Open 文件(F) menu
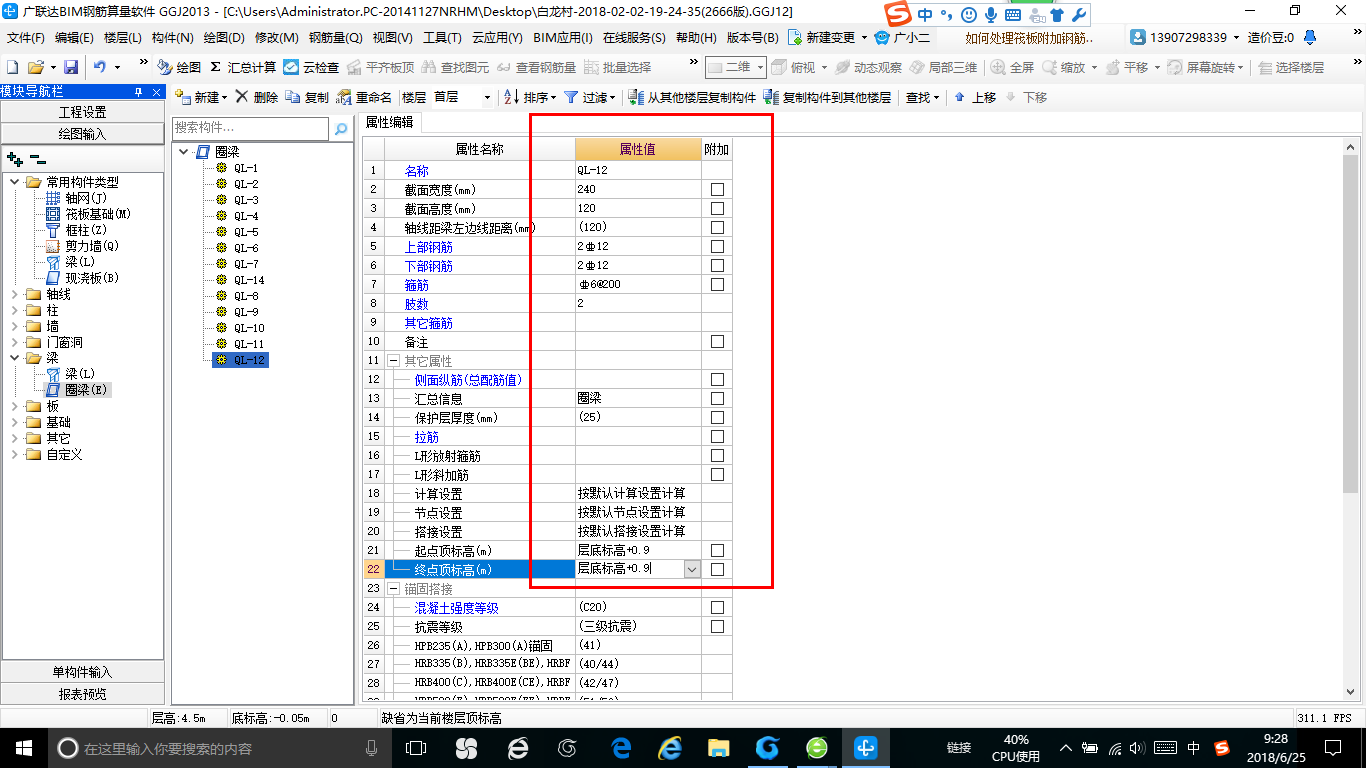The width and height of the screenshot is (1366, 768). click(x=26, y=38)
